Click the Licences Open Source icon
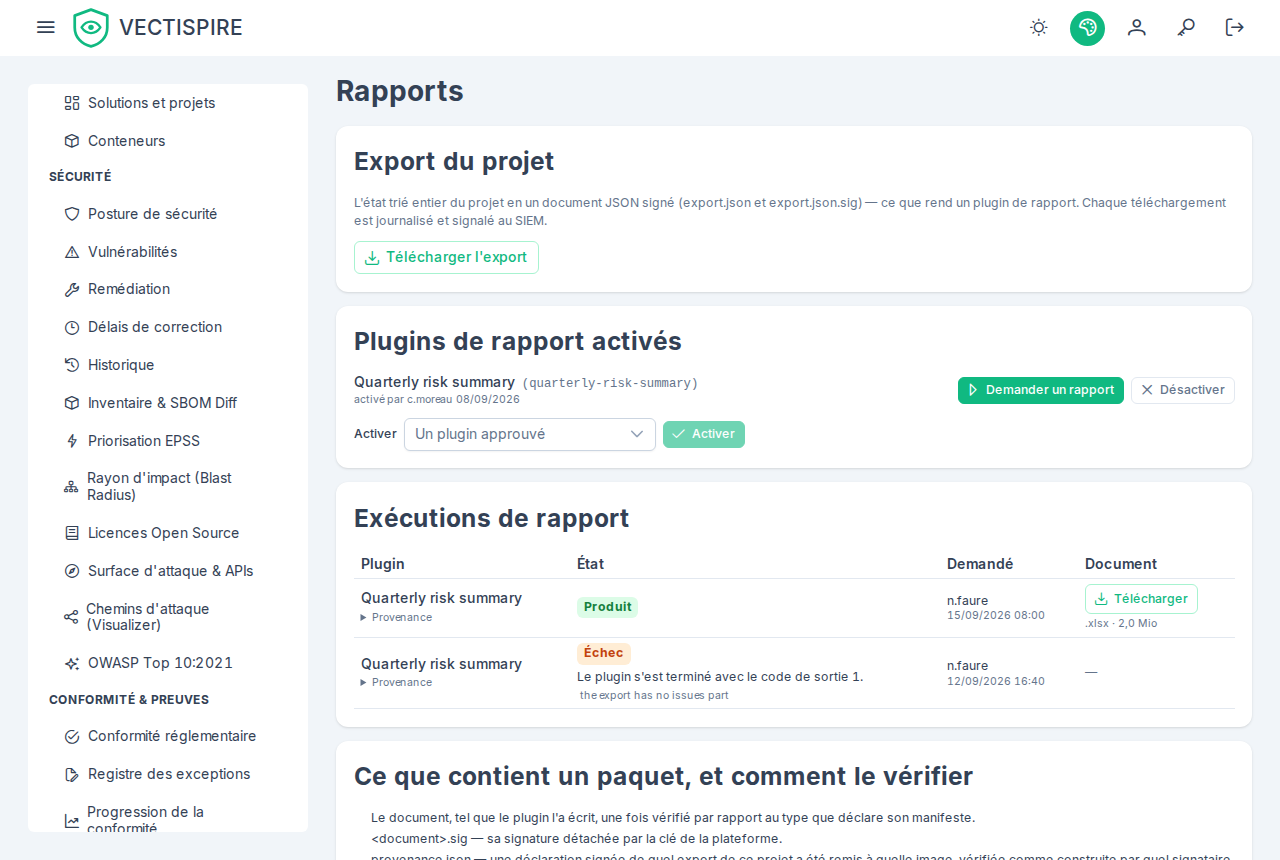The height and width of the screenshot is (860, 1280). click(72, 533)
